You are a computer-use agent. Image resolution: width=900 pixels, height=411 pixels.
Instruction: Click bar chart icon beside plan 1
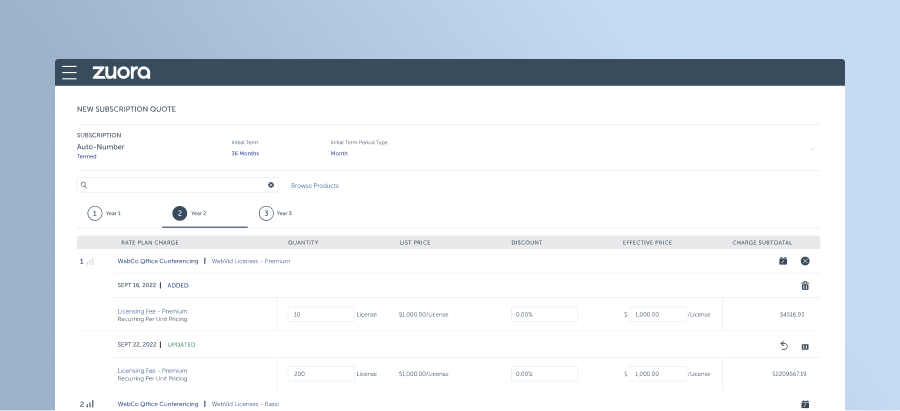coord(90,261)
